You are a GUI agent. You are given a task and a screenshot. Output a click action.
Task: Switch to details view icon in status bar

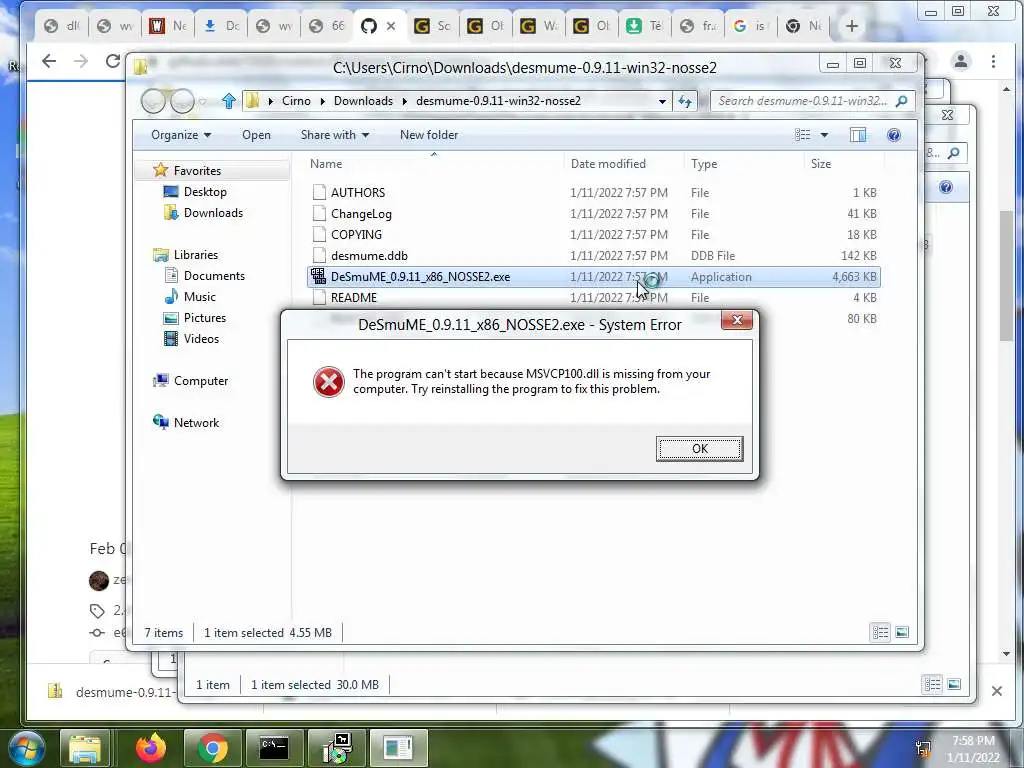(x=880, y=632)
